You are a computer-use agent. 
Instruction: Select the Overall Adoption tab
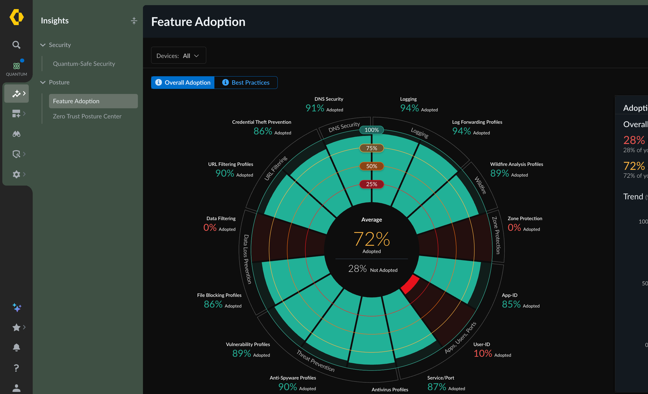click(x=183, y=83)
